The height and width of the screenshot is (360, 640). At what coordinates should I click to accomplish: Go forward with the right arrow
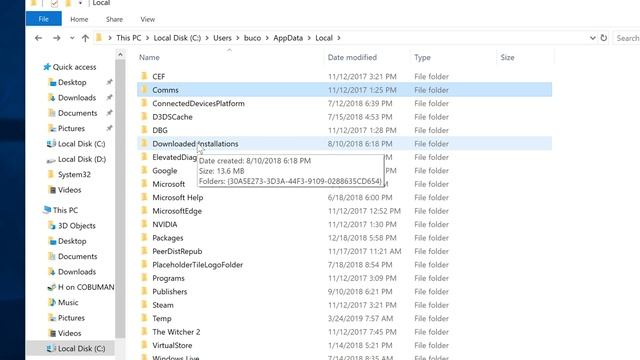point(56,38)
